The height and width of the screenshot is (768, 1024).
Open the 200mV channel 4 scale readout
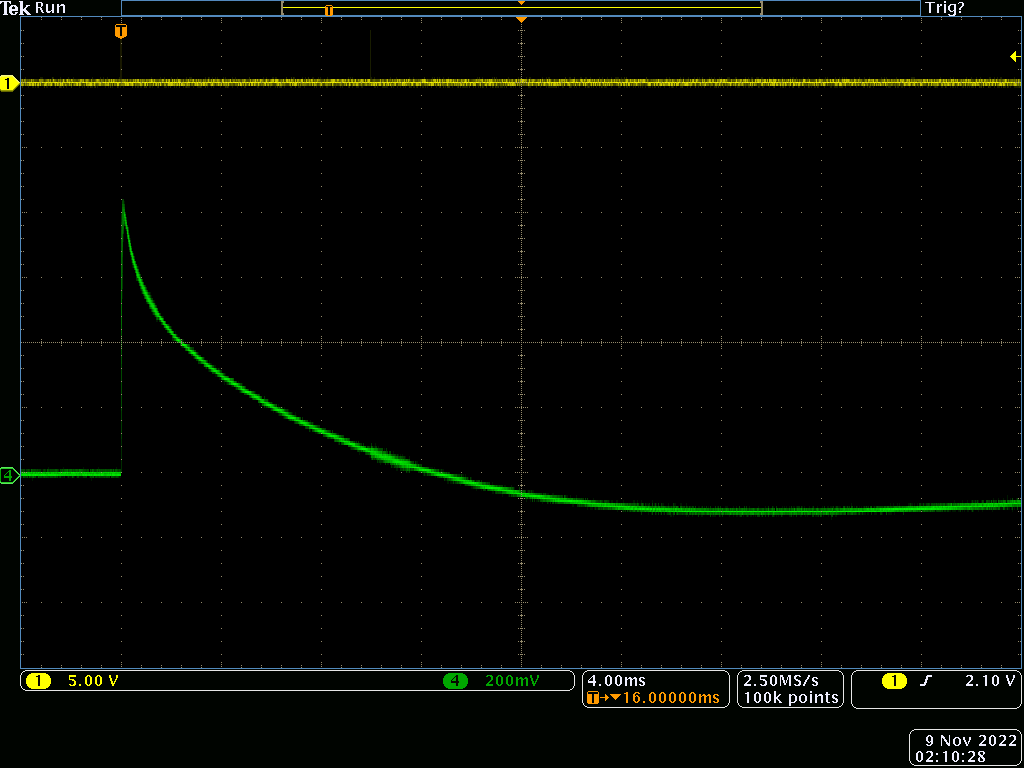pyautogui.click(x=513, y=681)
